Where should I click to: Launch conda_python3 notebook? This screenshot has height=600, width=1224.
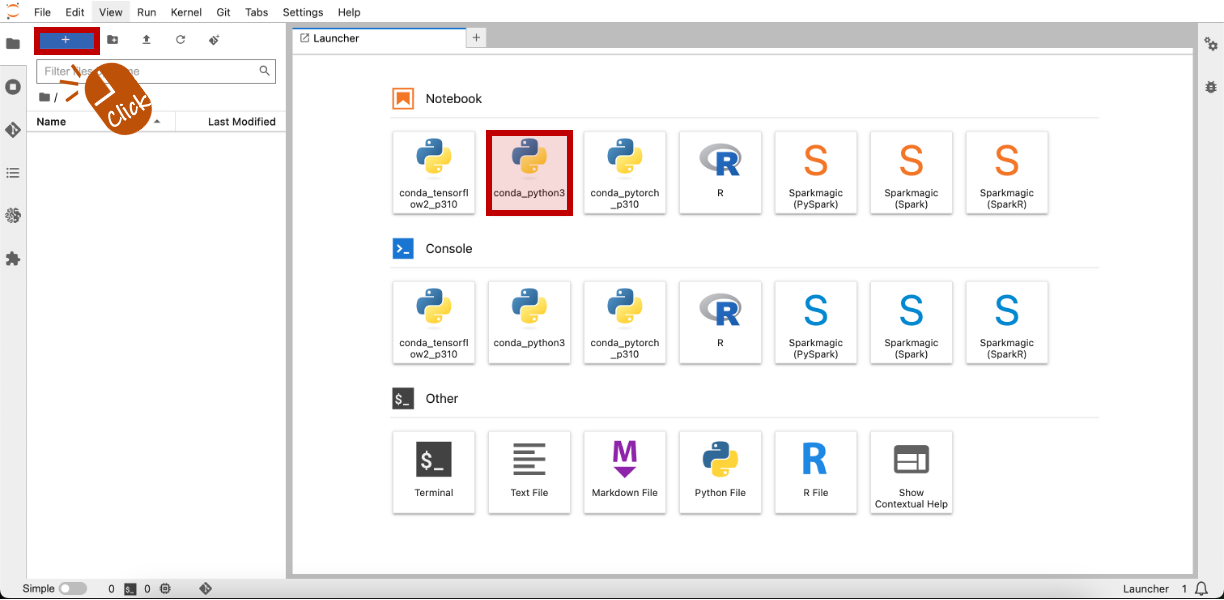pyautogui.click(x=529, y=172)
